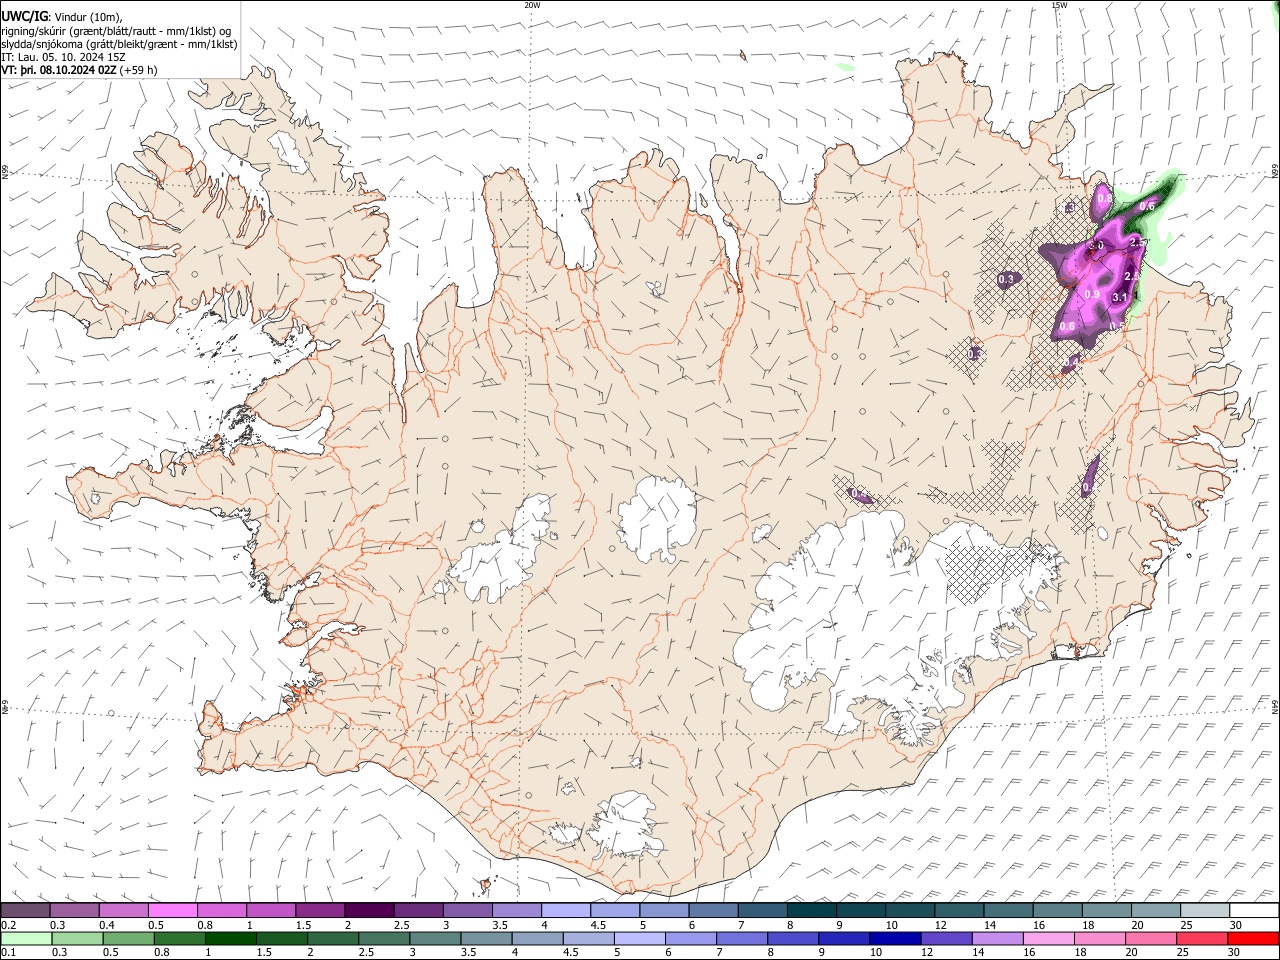Click the bright red 30 swatch in the rain legend

[1254, 939]
